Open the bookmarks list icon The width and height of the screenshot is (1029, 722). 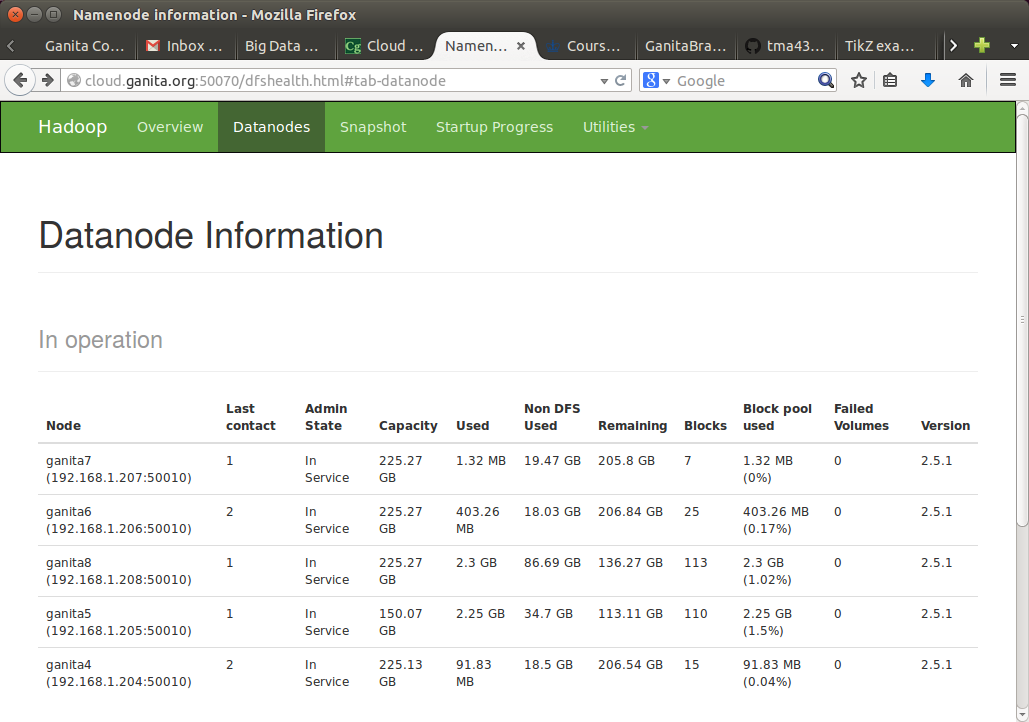pos(890,81)
